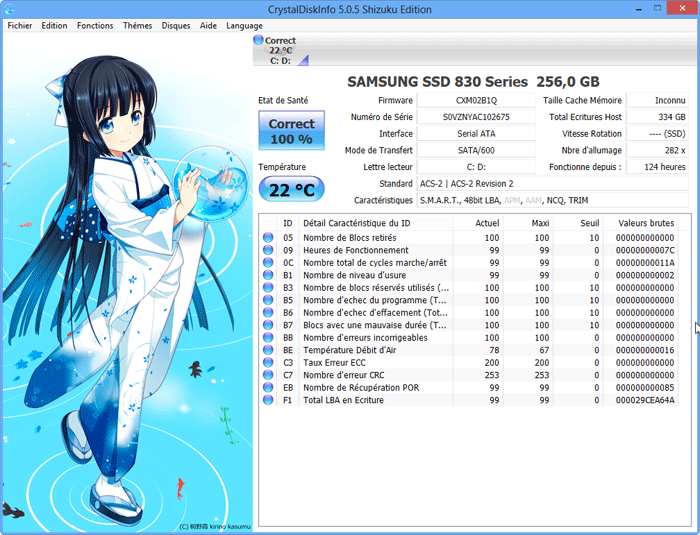Click the Seuil column header
The image size is (700, 535).
[x=578, y=223]
